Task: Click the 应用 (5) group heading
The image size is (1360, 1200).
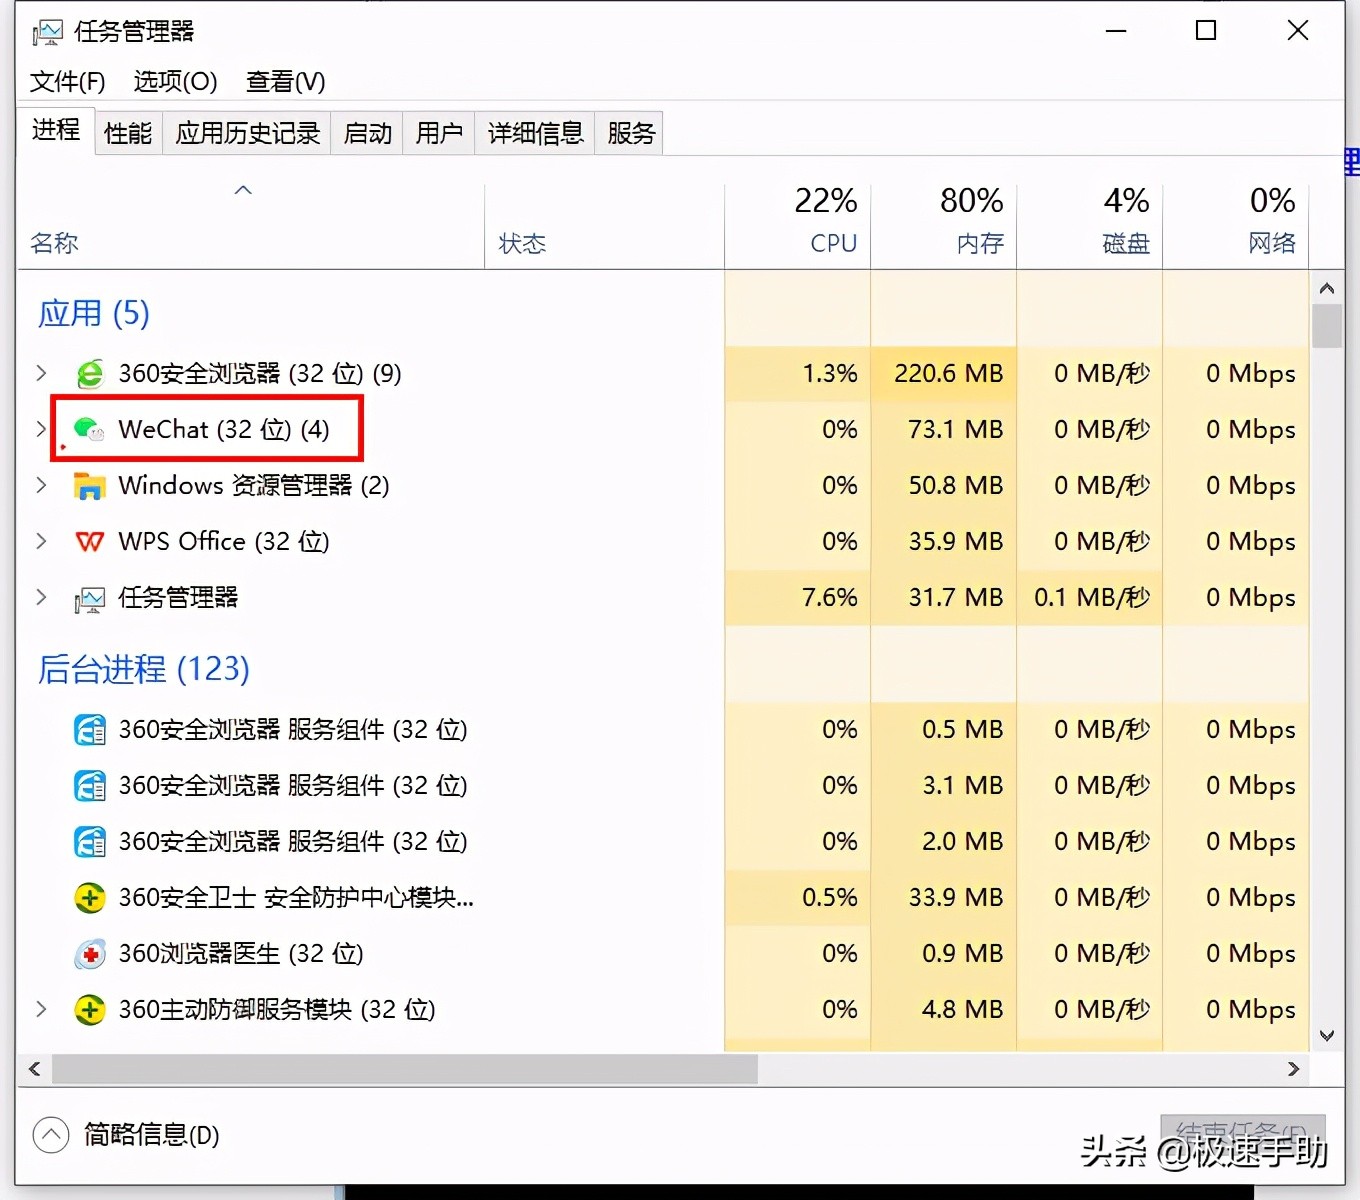Action: pyautogui.click(x=94, y=314)
